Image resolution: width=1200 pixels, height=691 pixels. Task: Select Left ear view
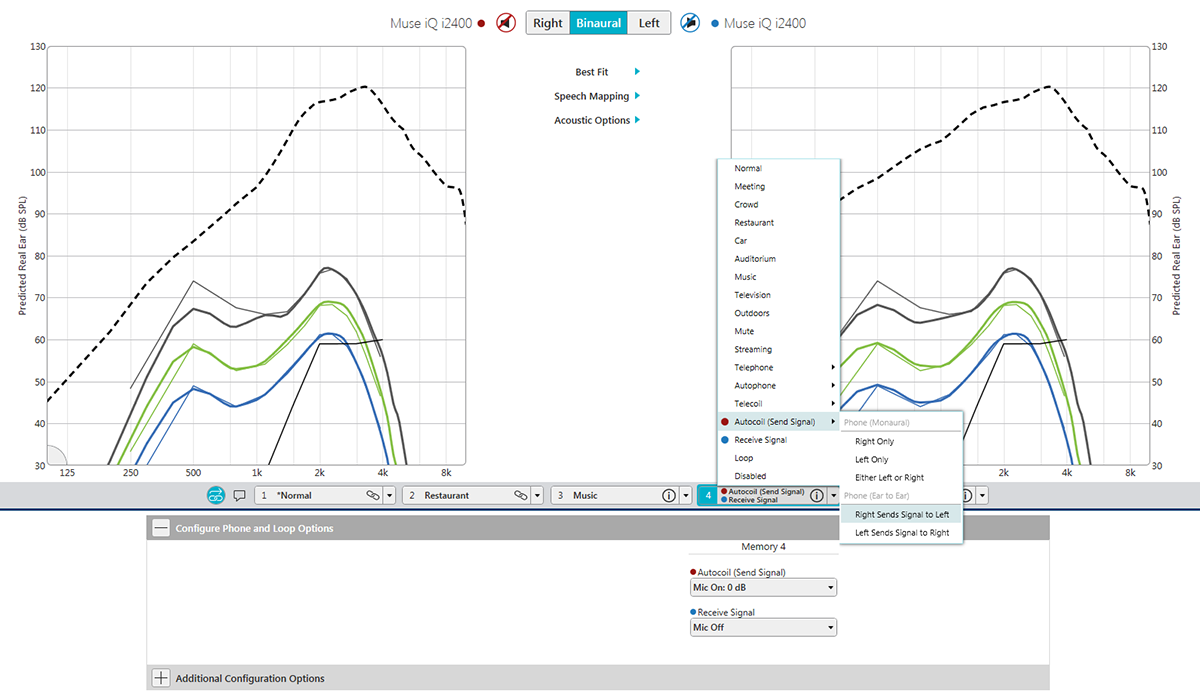649,23
